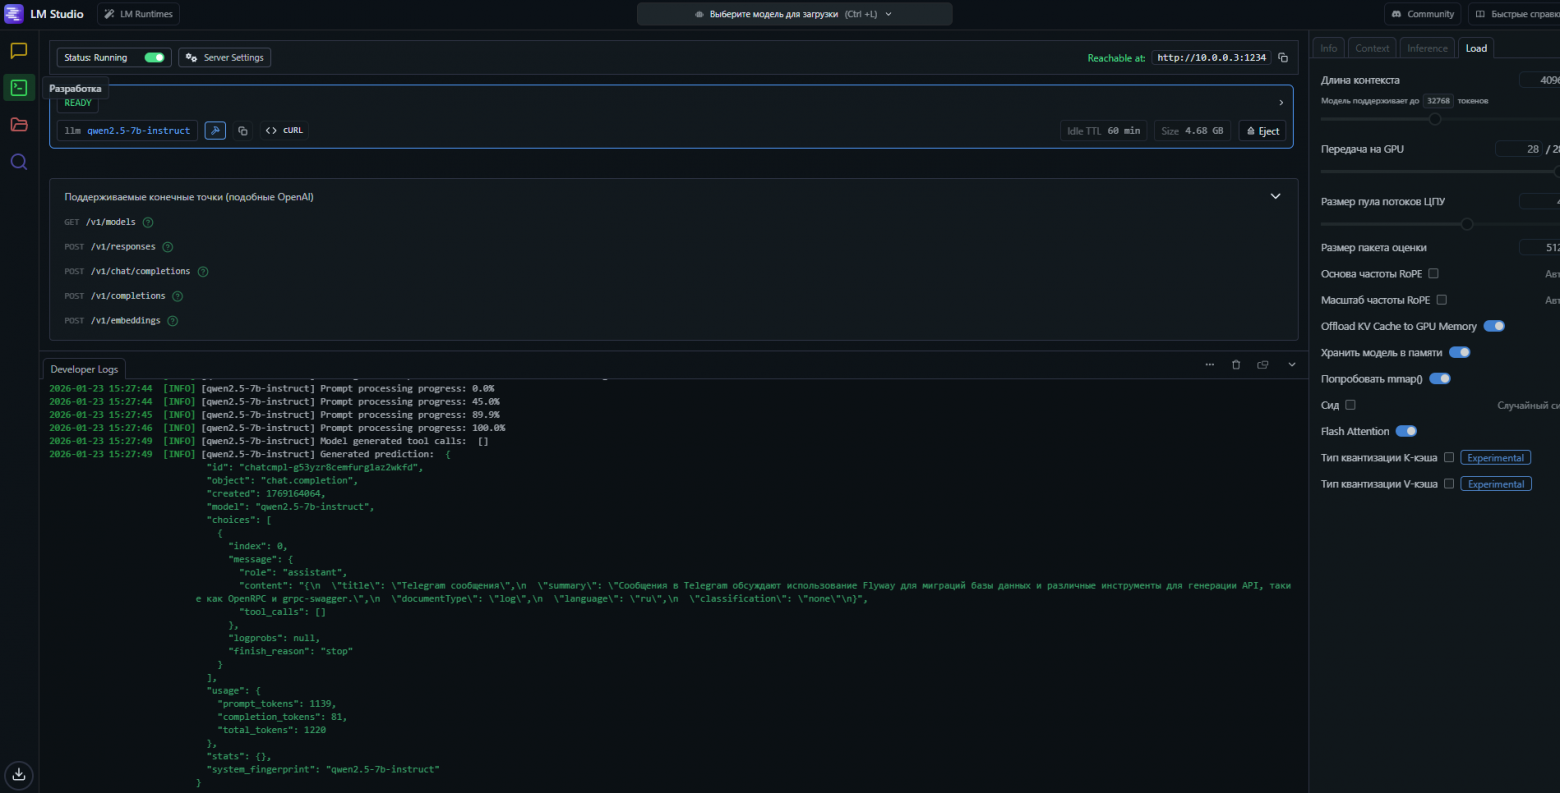Copy the server address next to Reachable at
Image resolution: width=1560 pixels, height=793 pixels.
pos(1283,58)
